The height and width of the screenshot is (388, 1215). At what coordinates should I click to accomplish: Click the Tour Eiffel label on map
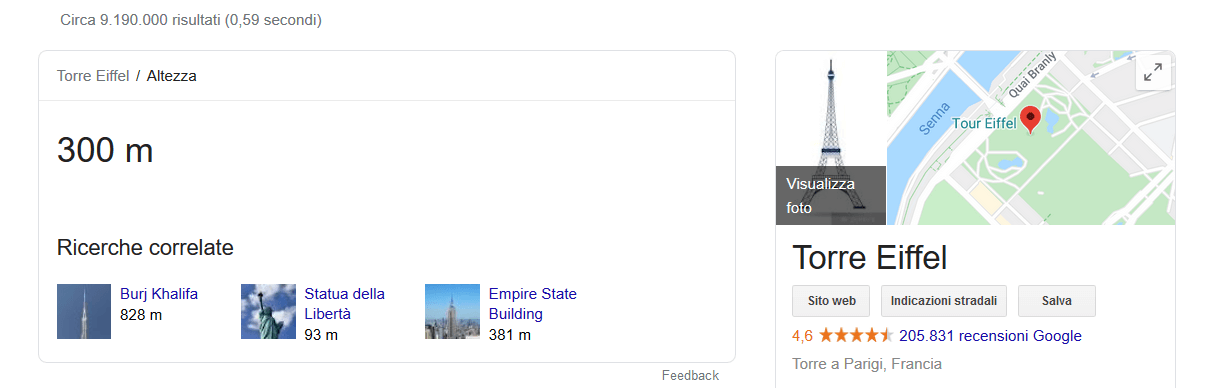tap(983, 124)
